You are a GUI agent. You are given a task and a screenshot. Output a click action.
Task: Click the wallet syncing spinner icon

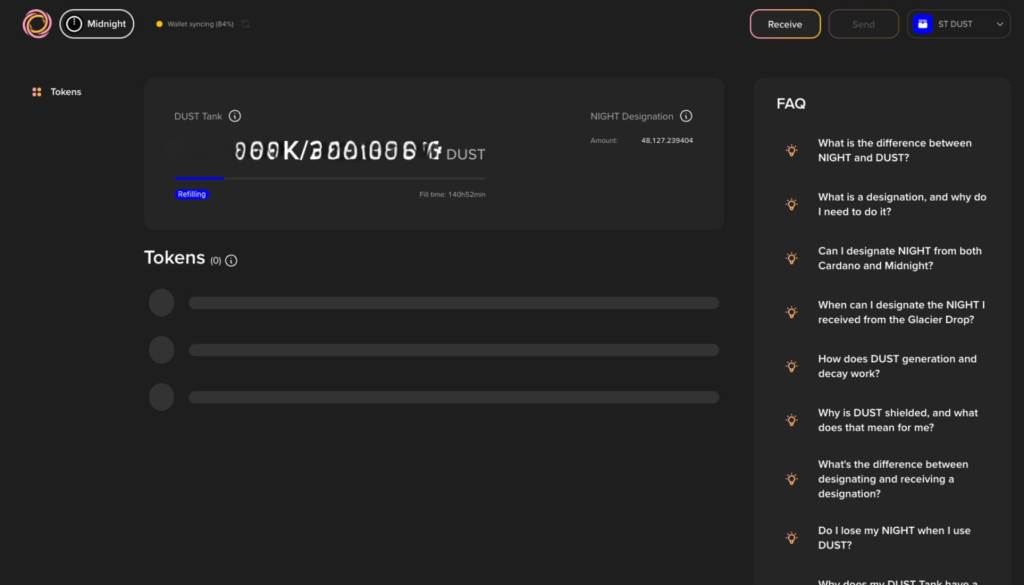[246, 24]
